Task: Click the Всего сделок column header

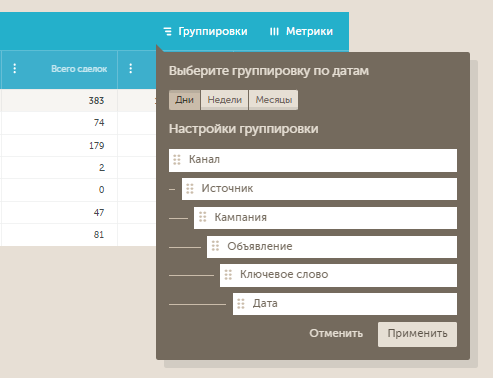Action: click(x=79, y=69)
